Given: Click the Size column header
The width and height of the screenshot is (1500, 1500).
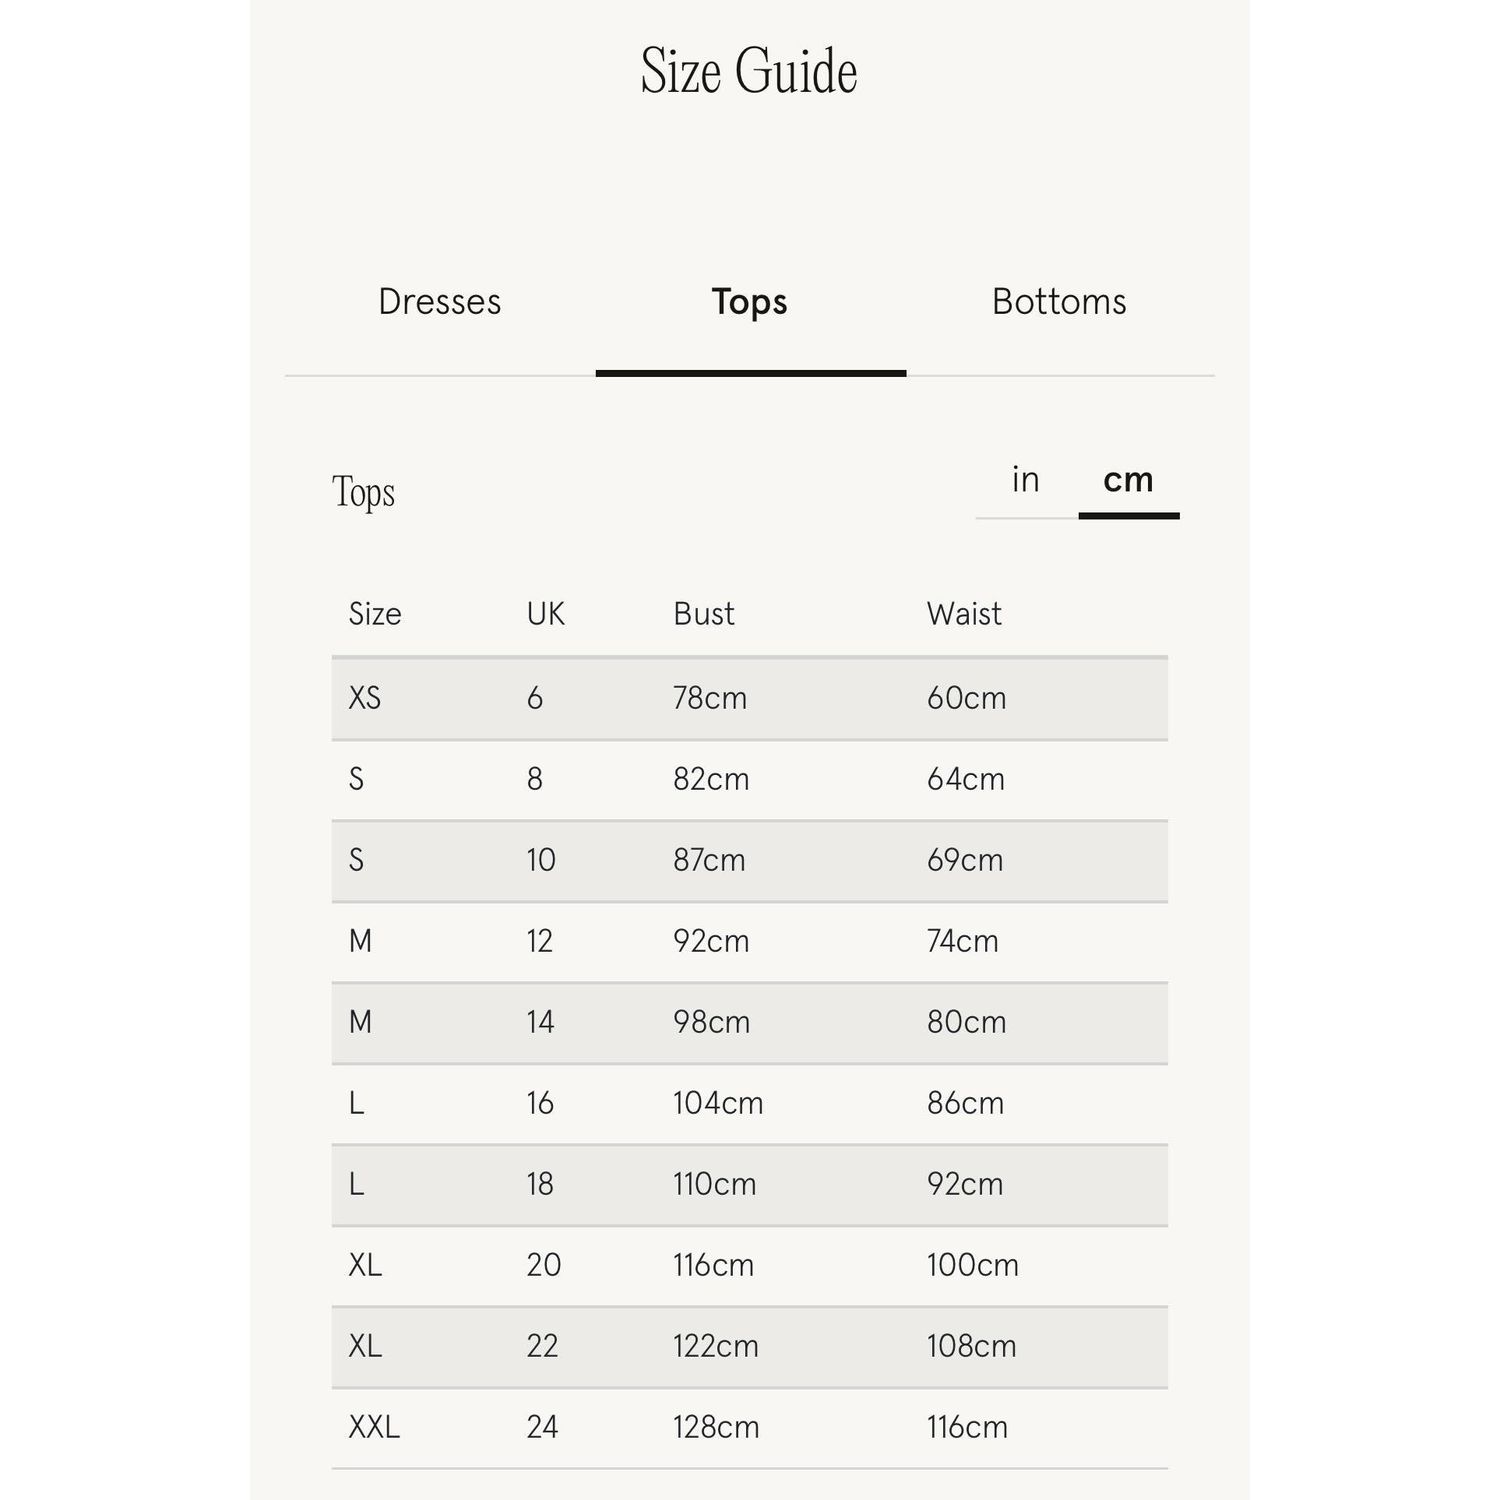Looking at the screenshot, I should pos(375,614).
